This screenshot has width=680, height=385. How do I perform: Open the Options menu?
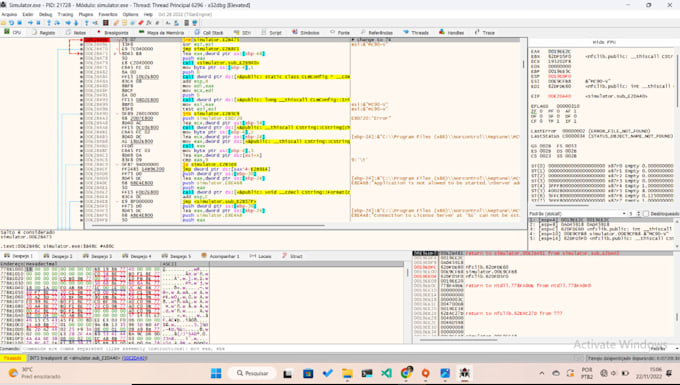click(x=130, y=14)
